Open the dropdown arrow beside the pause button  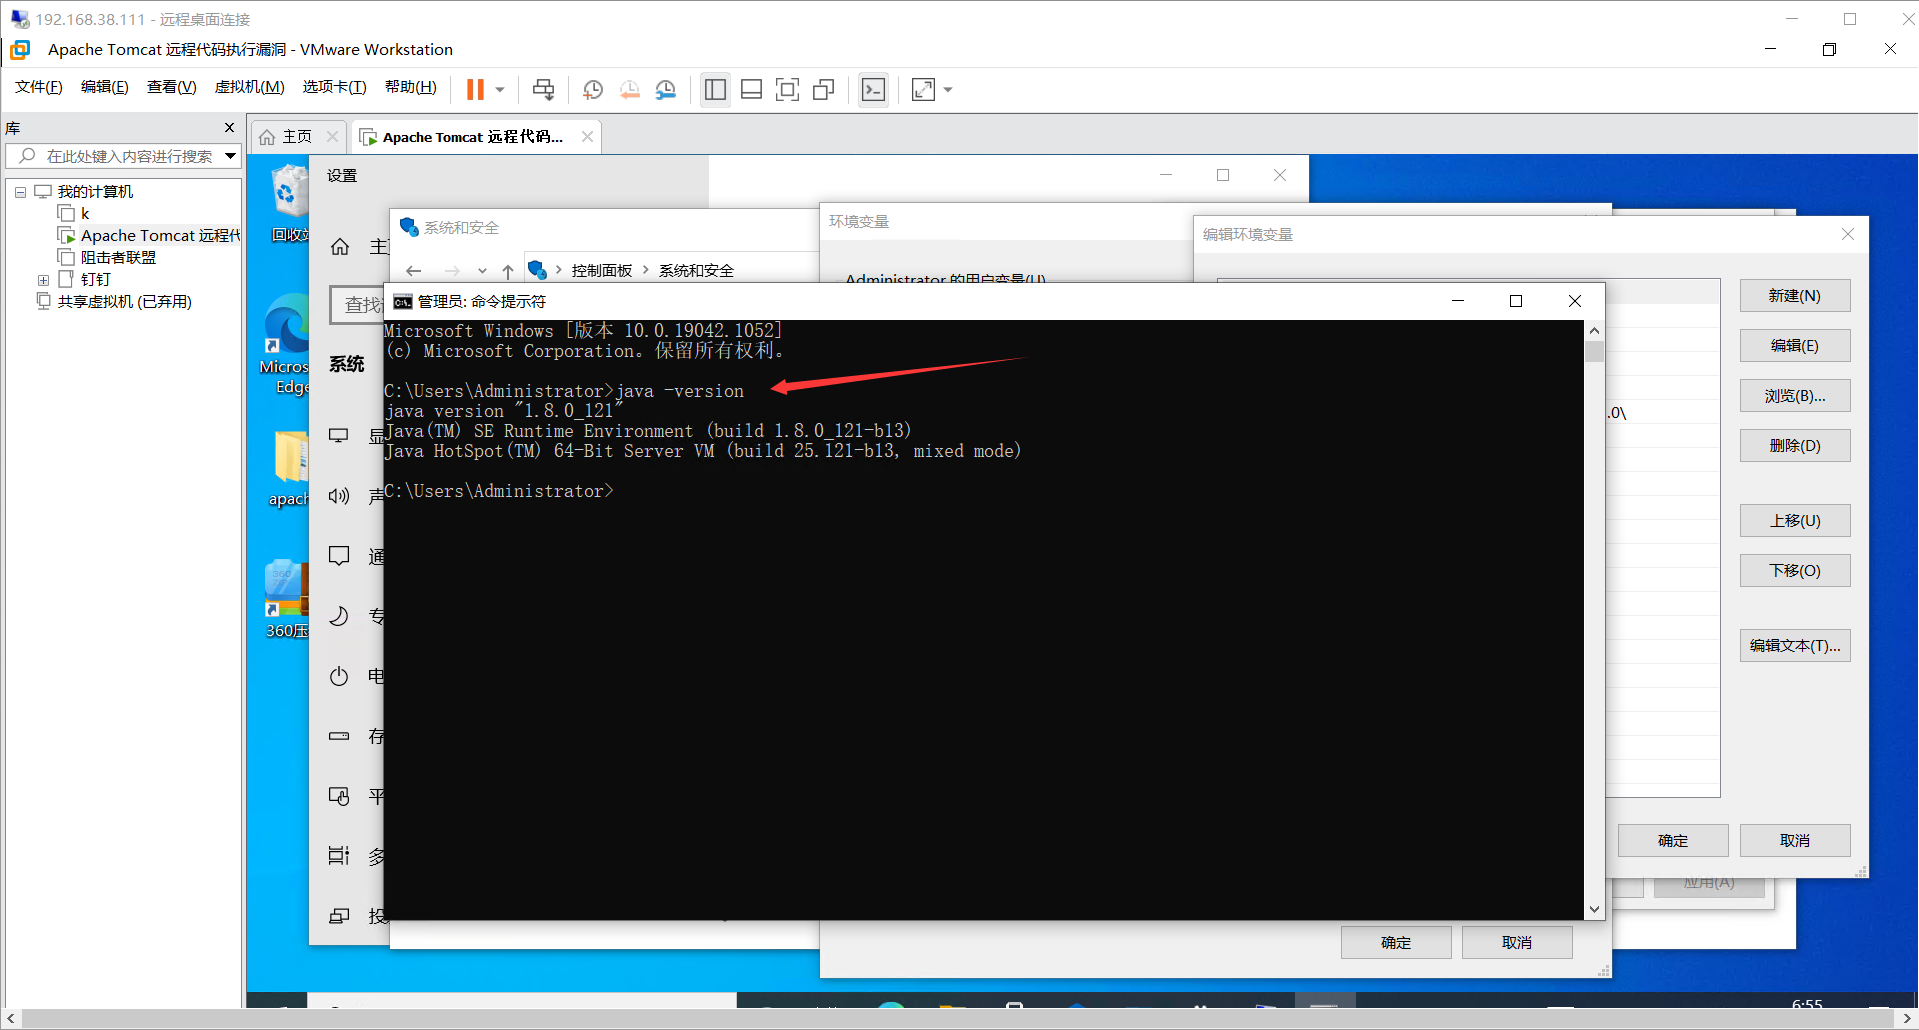500,90
